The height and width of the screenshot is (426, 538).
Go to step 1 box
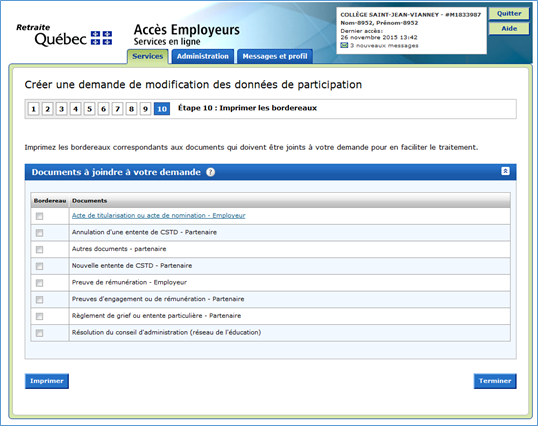(x=33, y=109)
